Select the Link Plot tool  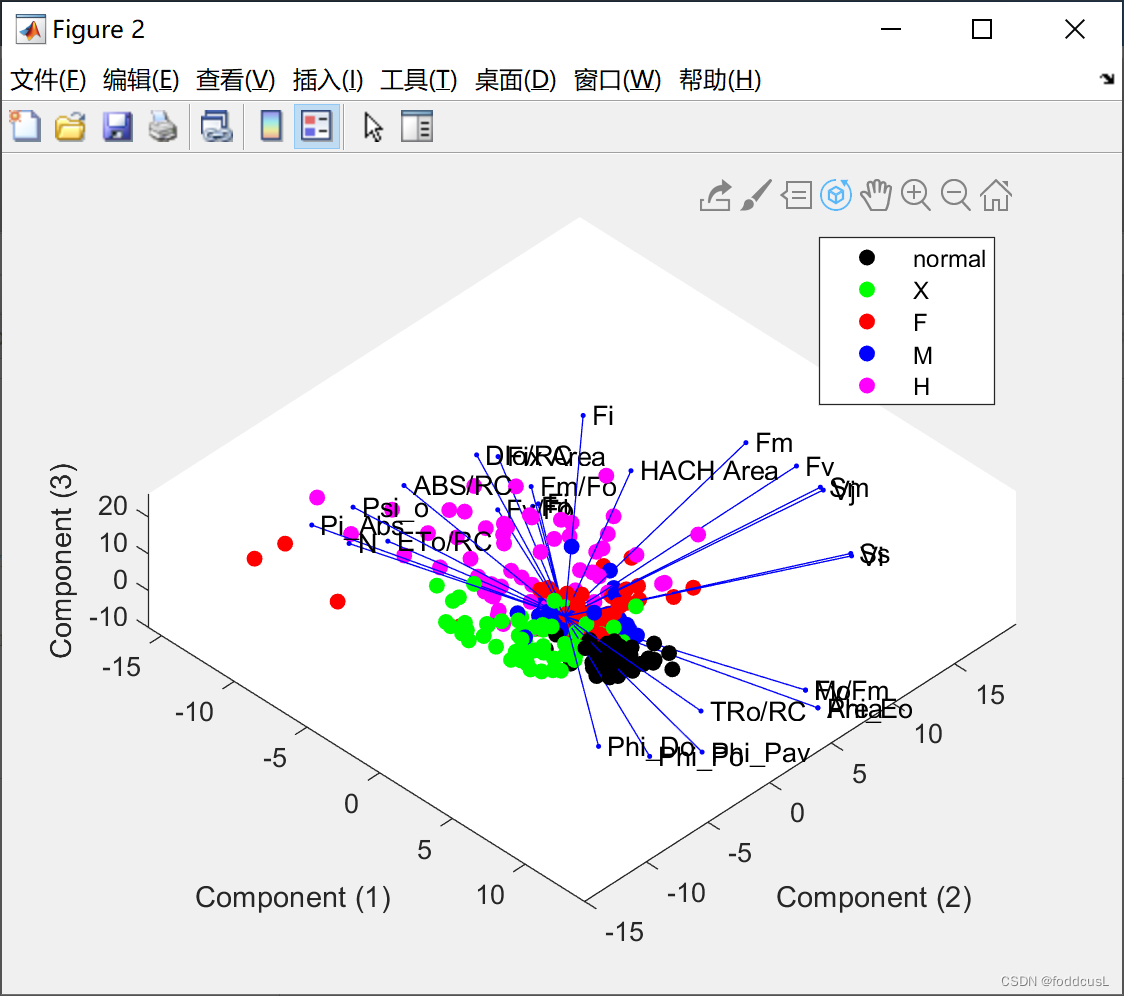pos(215,126)
